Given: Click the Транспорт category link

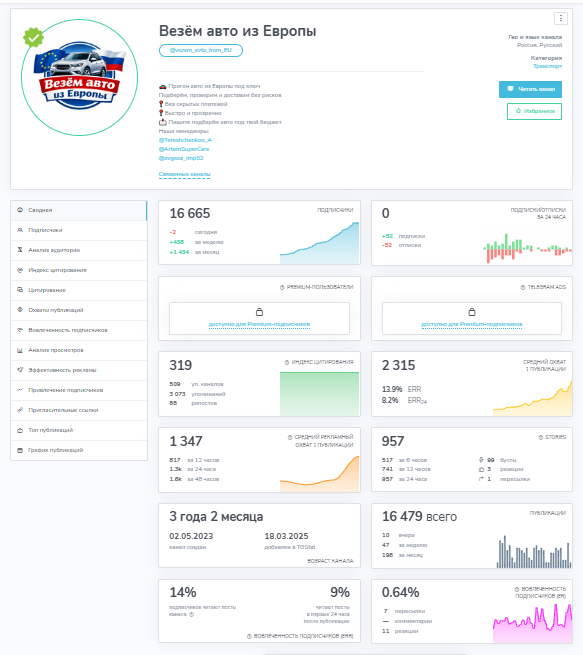Looking at the screenshot, I should pyautogui.click(x=548, y=66).
